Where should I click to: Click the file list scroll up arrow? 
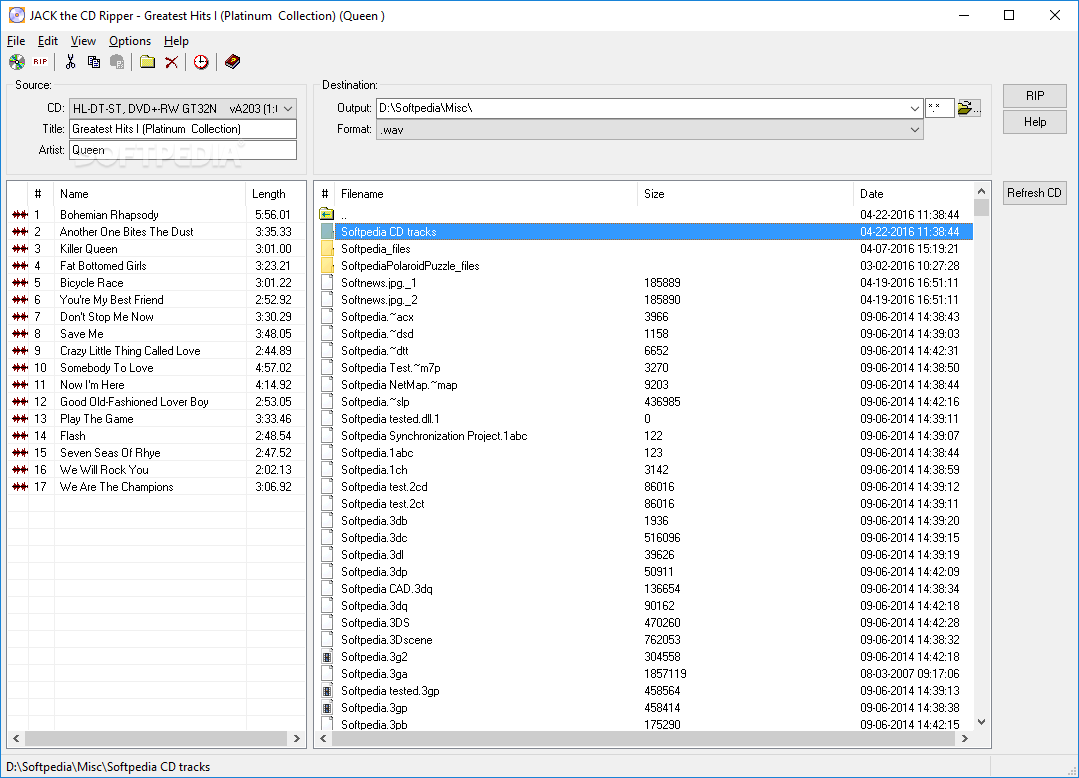pos(981,191)
